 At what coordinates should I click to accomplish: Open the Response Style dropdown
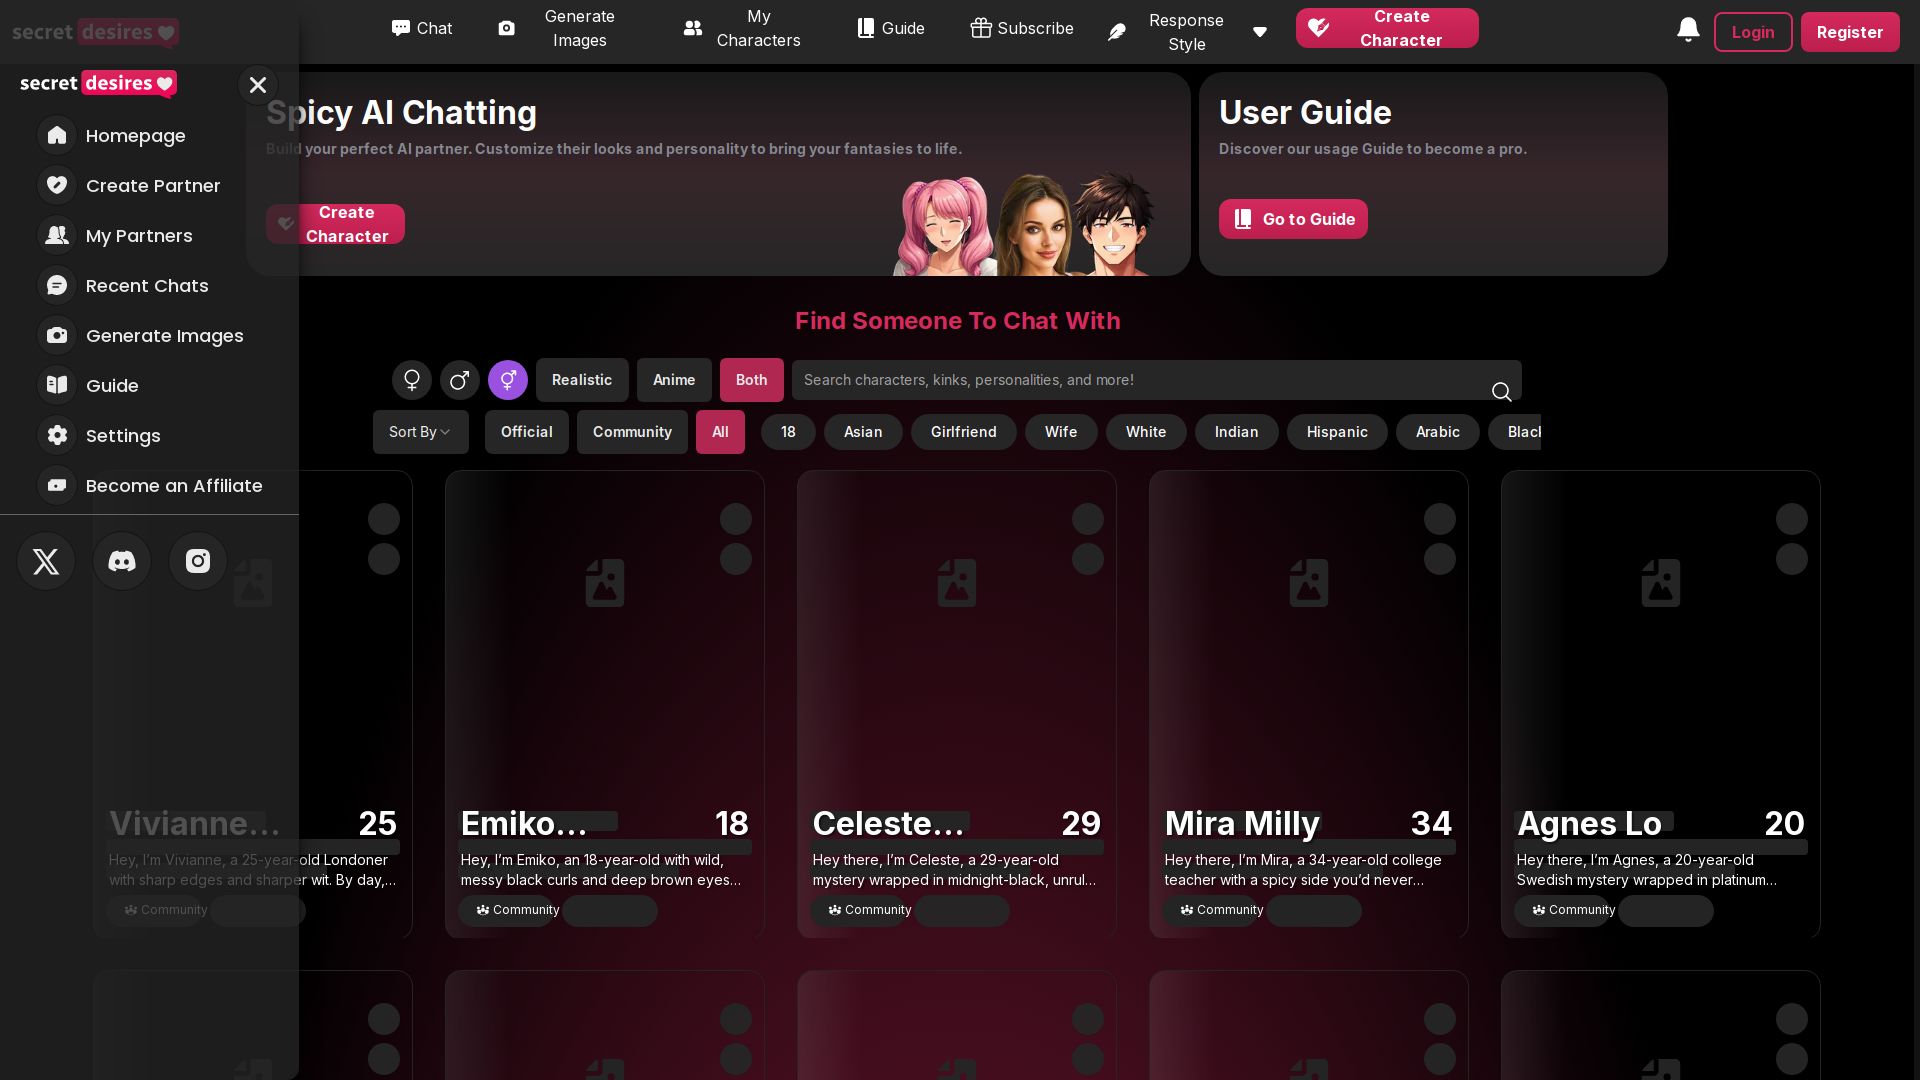click(1185, 32)
